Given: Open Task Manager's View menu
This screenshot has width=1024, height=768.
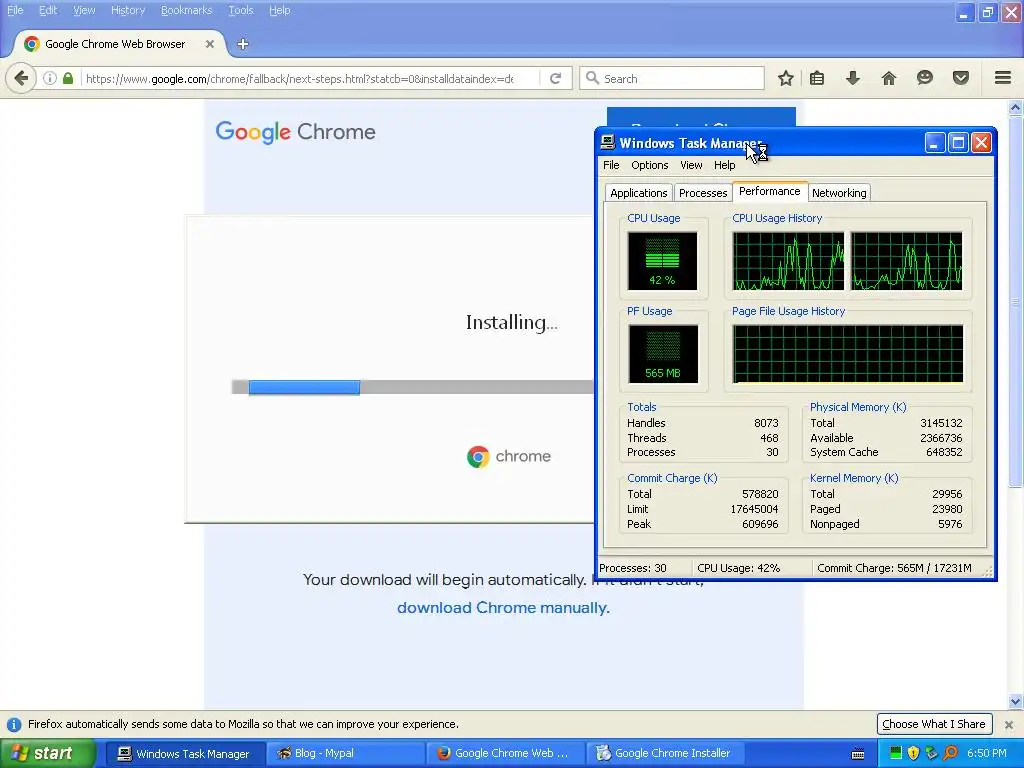Looking at the screenshot, I should pyautogui.click(x=691, y=165).
